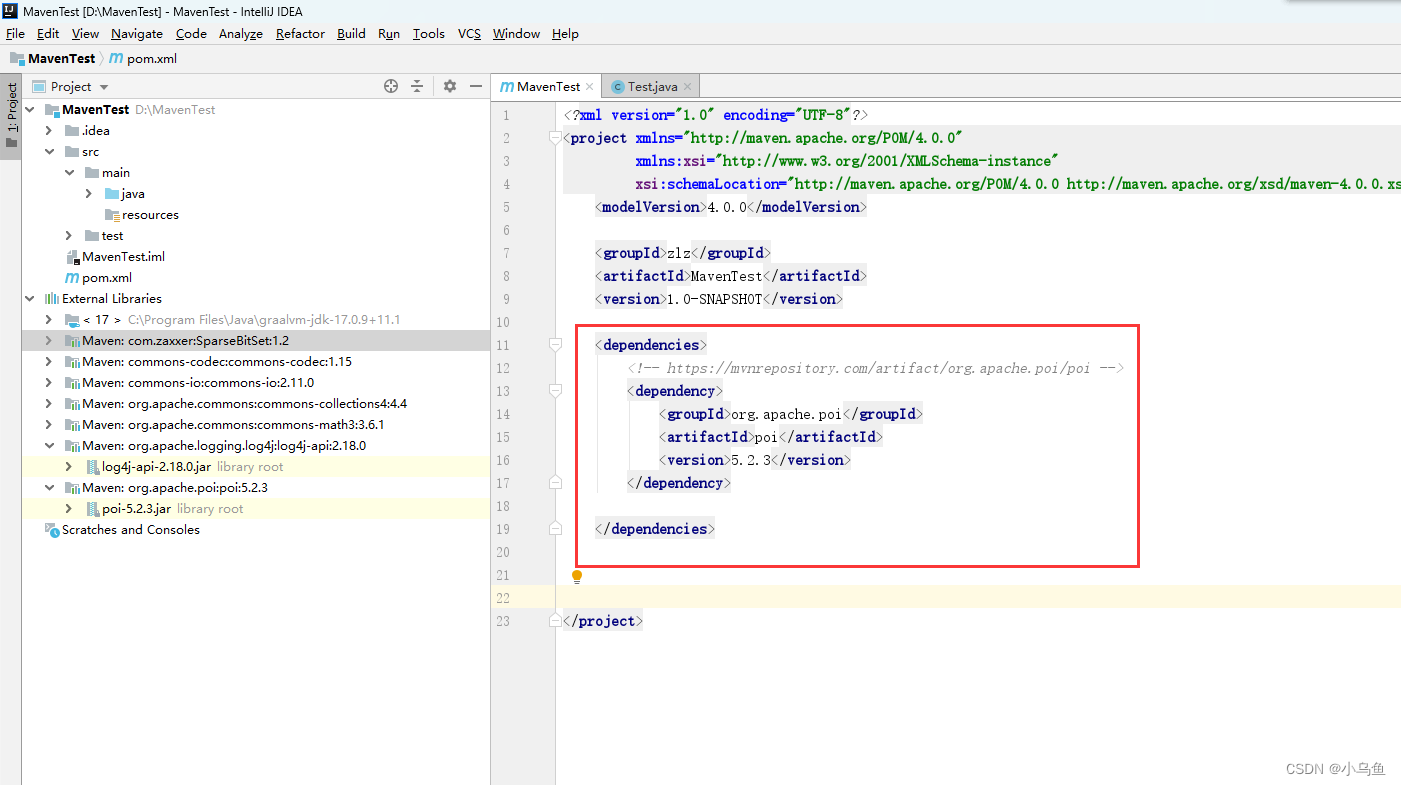Screen dimensions: 1401x785
Task: Switch to the Test.java tab
Action: [652, 87]
